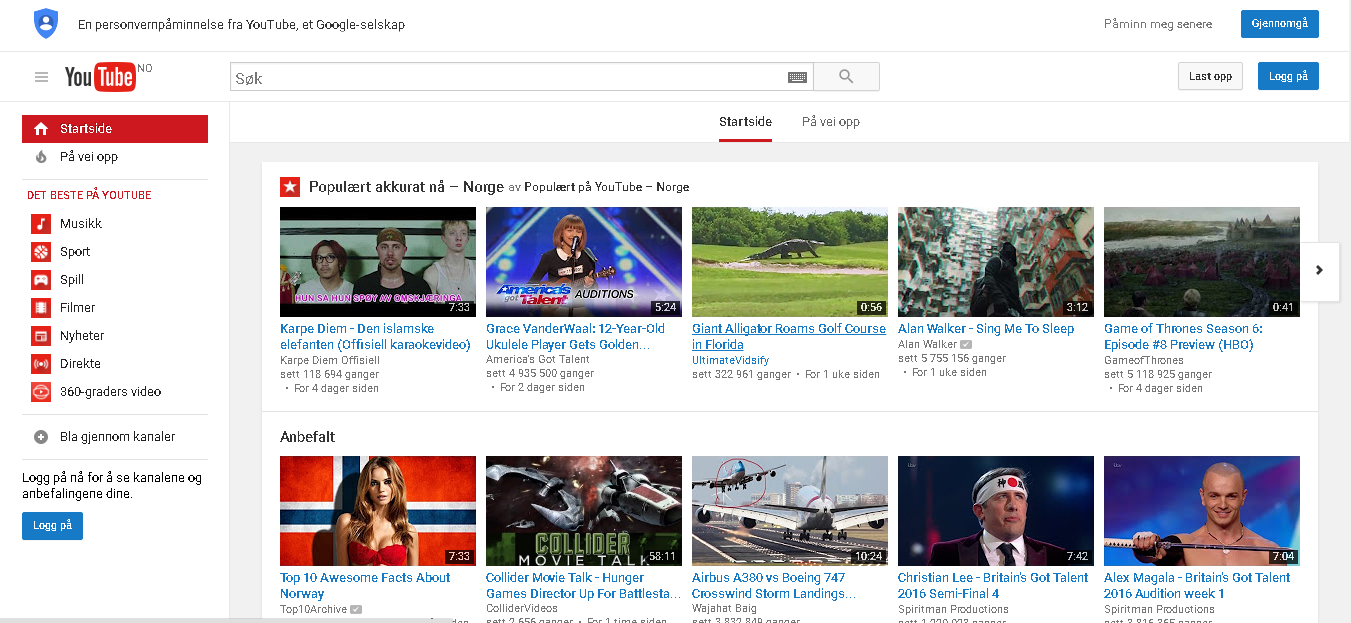Screen dimensions: 1351x623
Task: Show next popular videos with arrow
Action: (x=1319, y=270)
